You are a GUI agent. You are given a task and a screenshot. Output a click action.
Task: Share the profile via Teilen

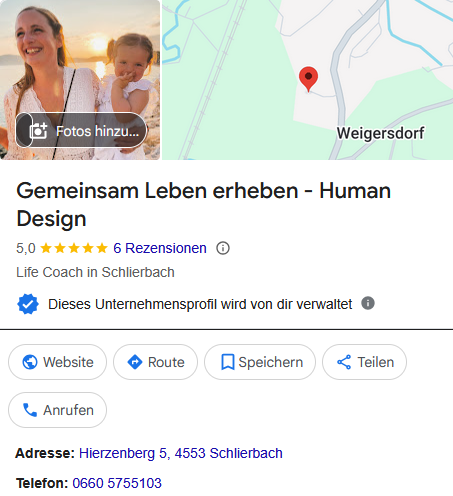coord(364,362)
